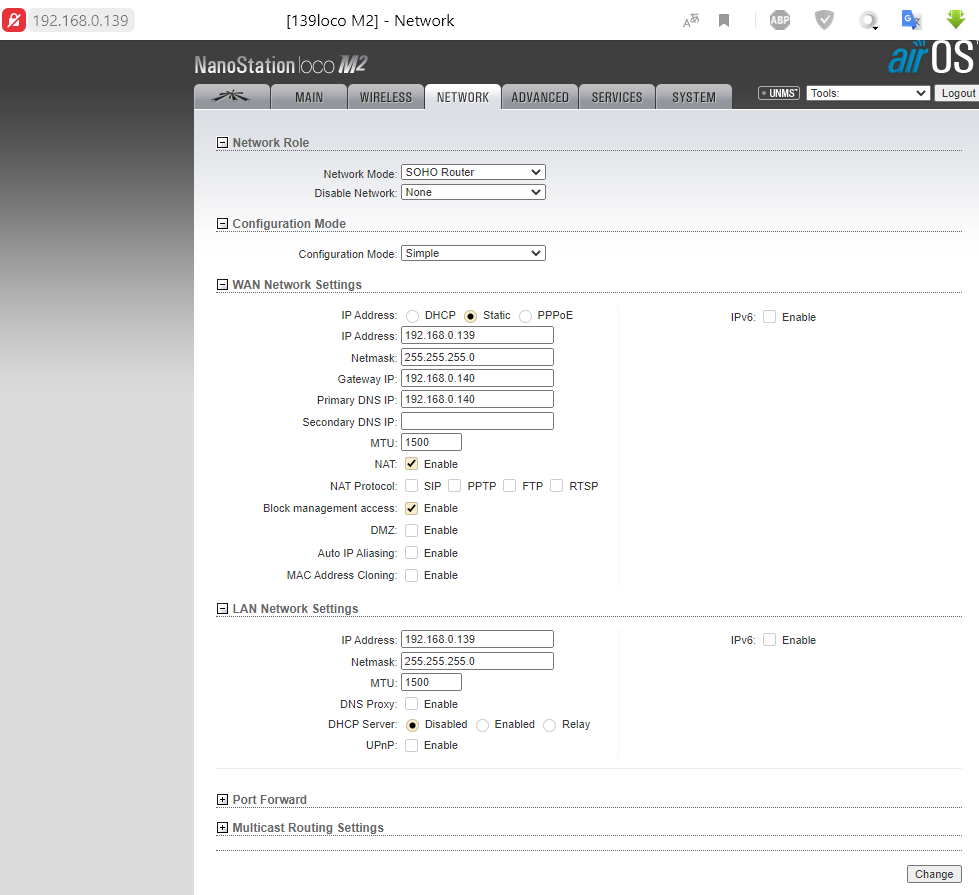The image size is (979, 895).
Task: Select DHCP Server Enabled radio
Action: click(482, 725)
